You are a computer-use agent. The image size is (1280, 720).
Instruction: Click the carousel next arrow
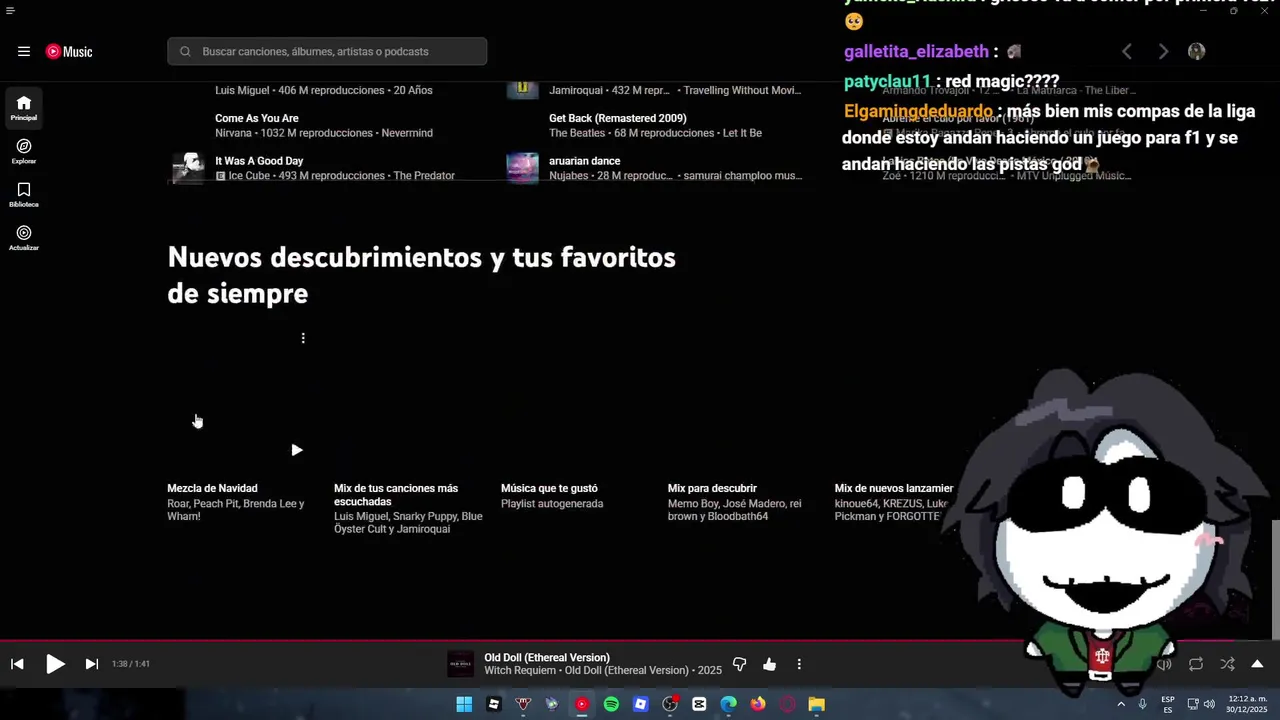tap(1163, 51)
